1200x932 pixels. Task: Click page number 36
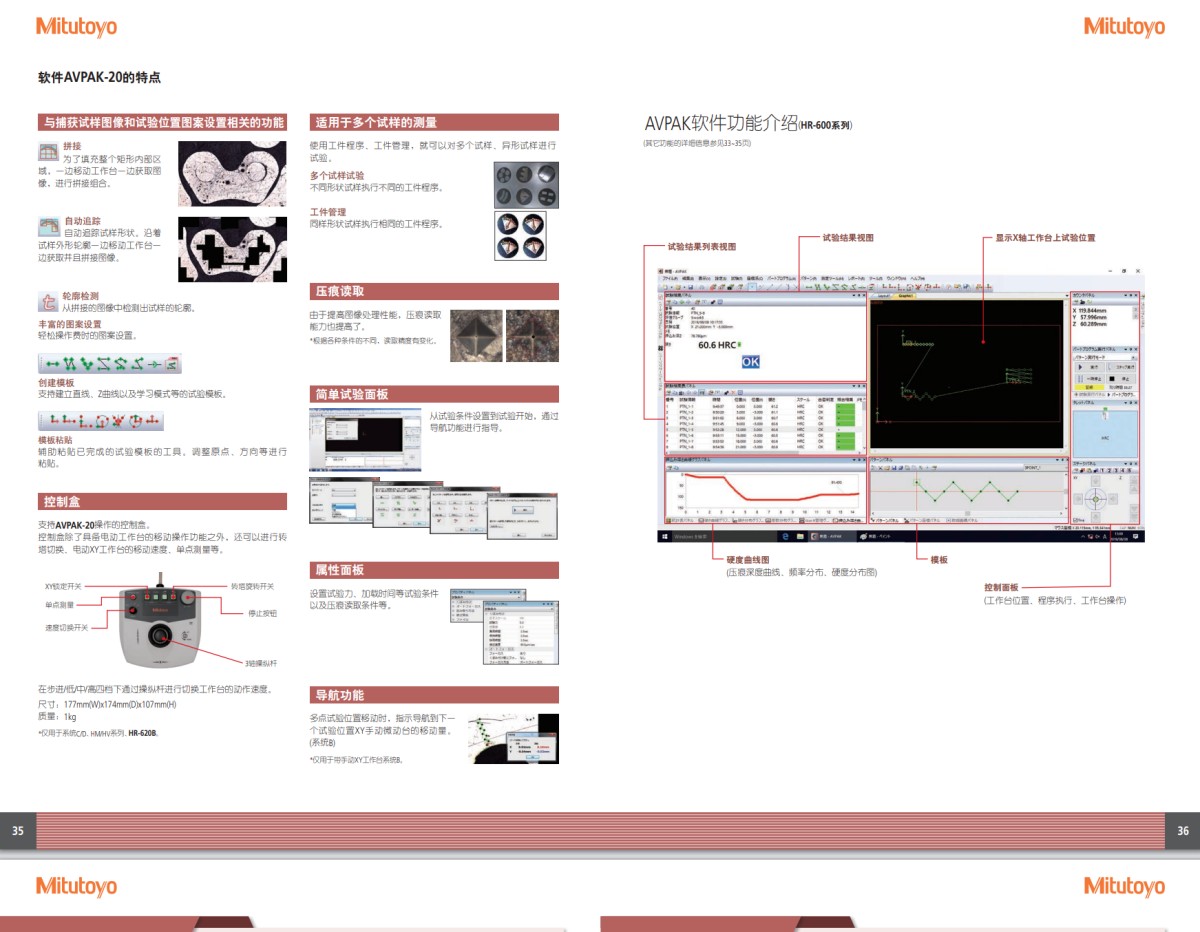point(1182,831)
